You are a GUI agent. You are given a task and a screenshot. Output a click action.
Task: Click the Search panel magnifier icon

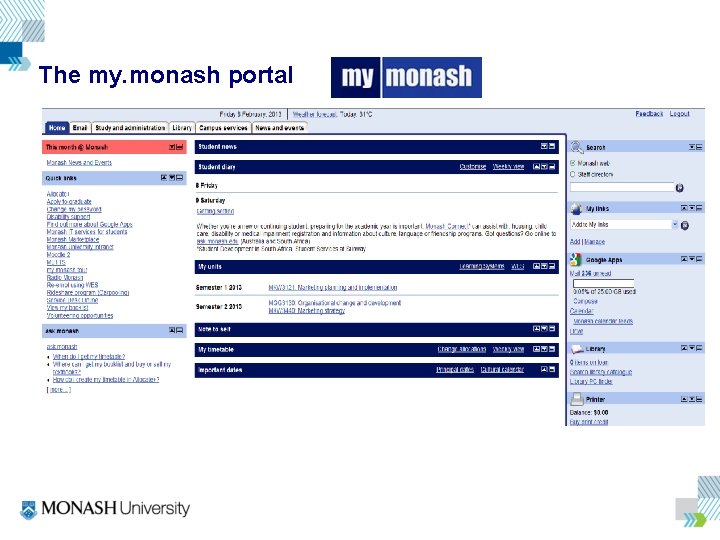pos(576,147)
